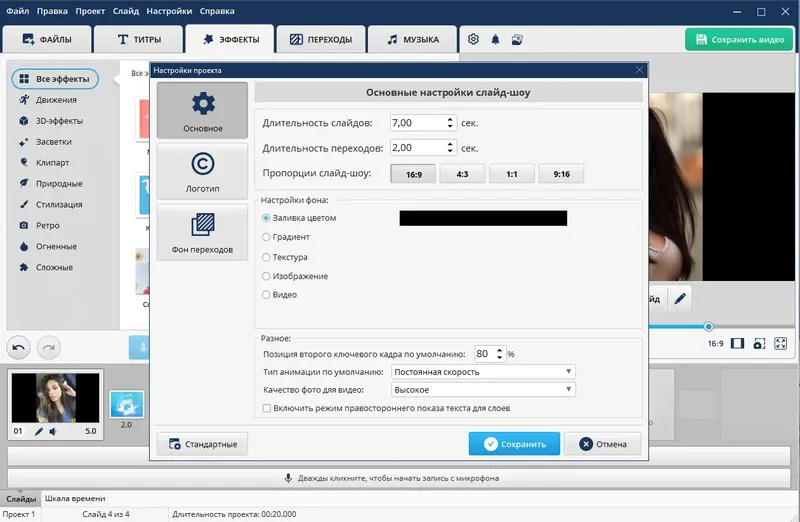Select Градиент background option
This screenshot has width=800, height=522.
coord(266,237)
